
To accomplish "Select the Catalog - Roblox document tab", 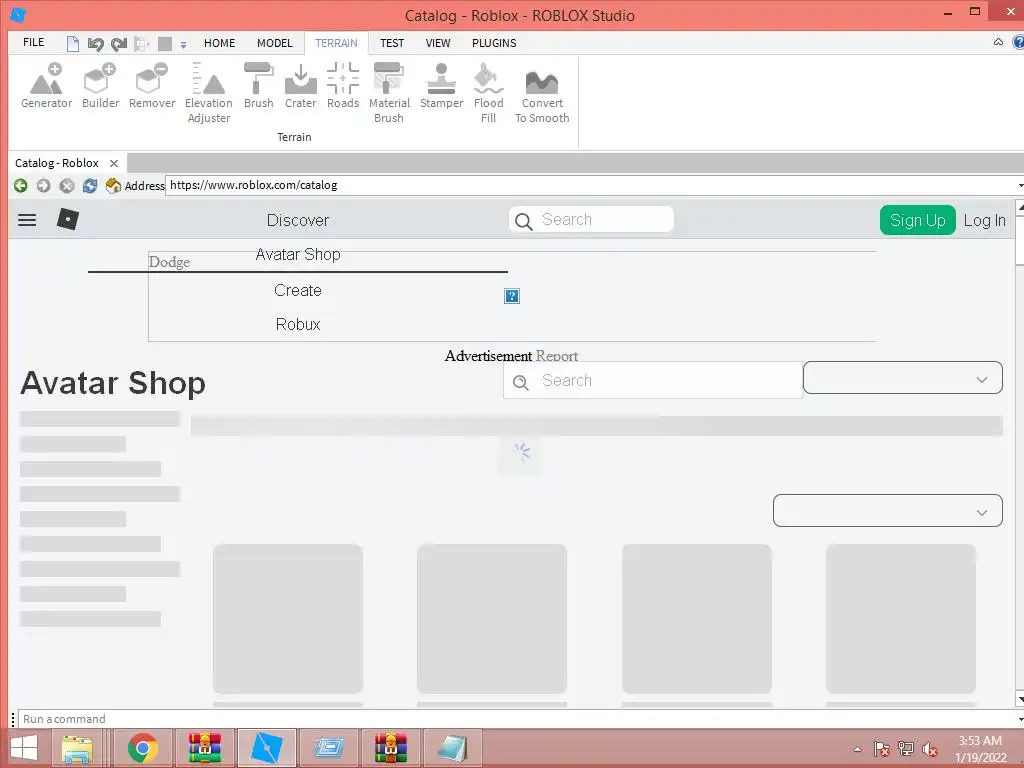I will pyautogui.click(x=57, y=163).
